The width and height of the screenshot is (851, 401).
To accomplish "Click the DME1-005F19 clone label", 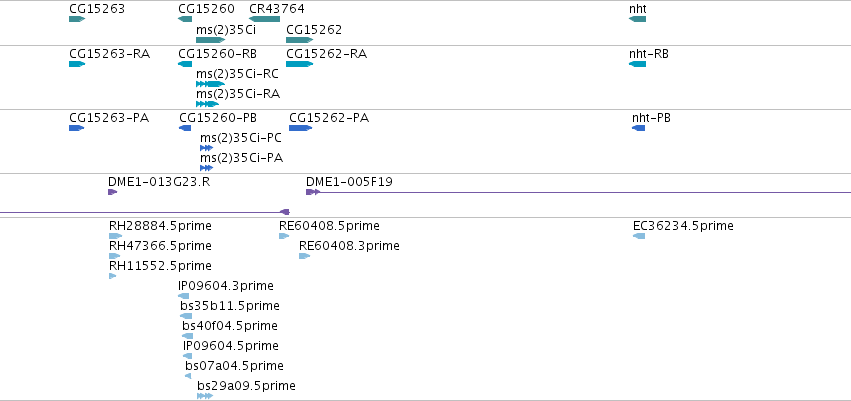I will [349, 182].
